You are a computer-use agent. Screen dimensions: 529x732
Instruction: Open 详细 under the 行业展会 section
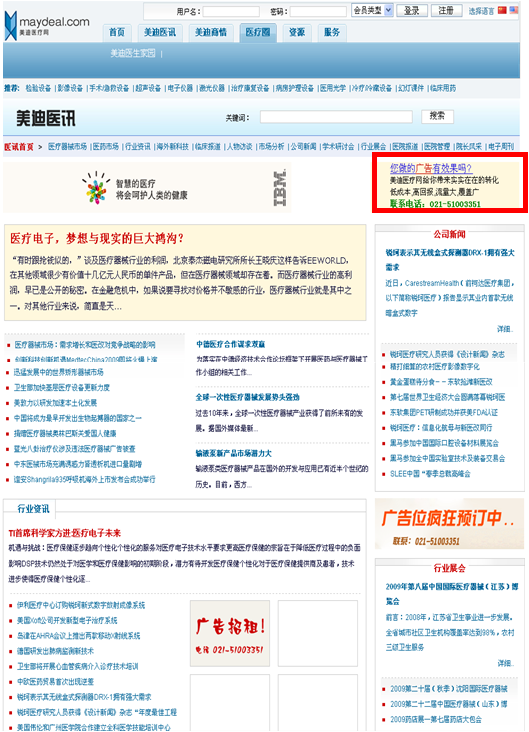pyautogui.click(x=505, y=663)
